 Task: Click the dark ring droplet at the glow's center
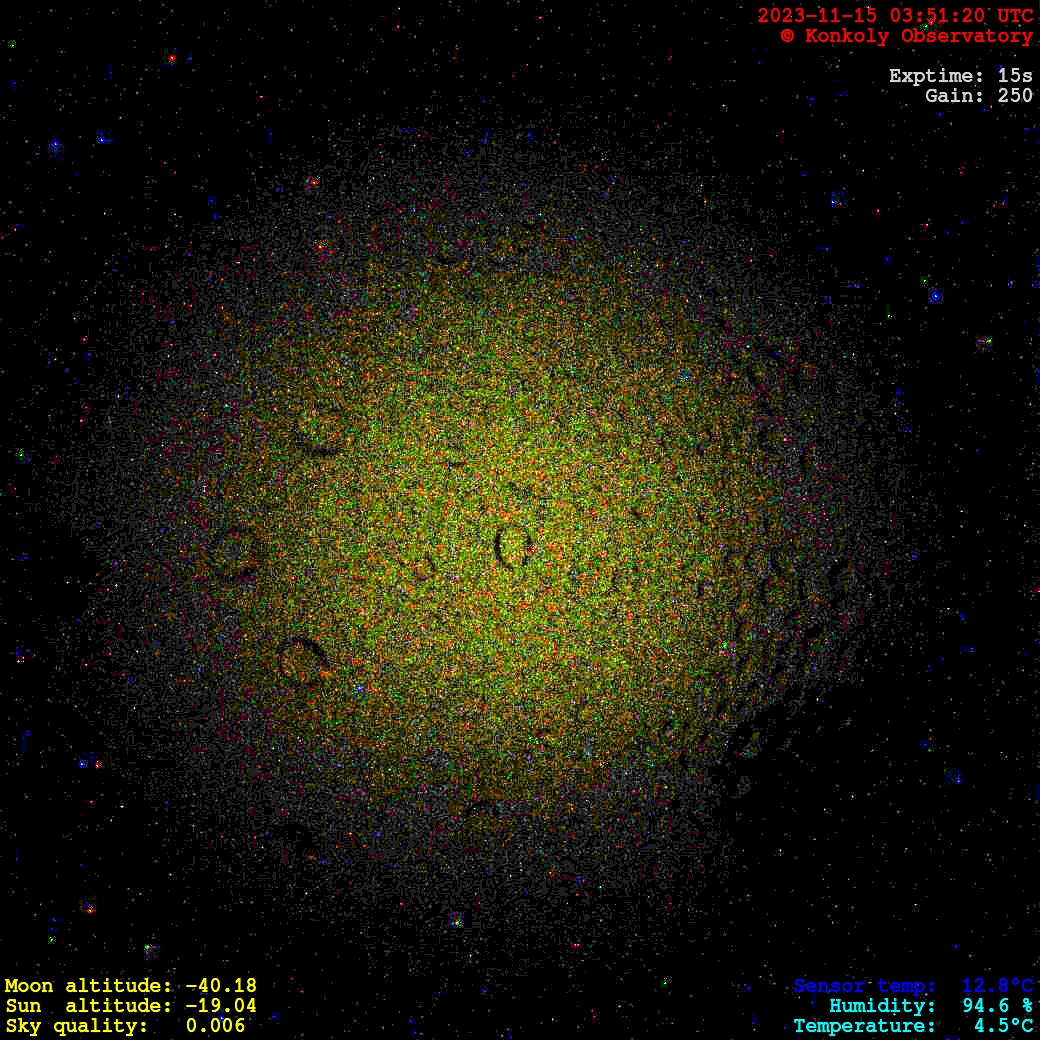click(513, 547)
